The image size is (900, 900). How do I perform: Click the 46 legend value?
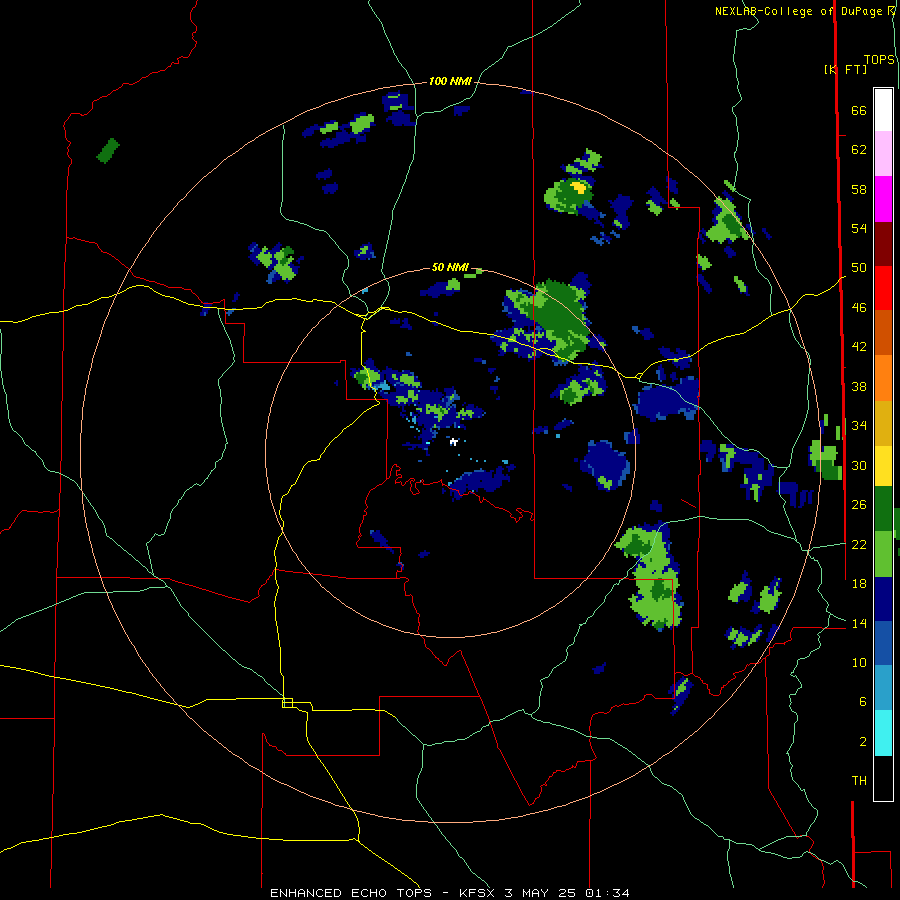tap(859, 308)
